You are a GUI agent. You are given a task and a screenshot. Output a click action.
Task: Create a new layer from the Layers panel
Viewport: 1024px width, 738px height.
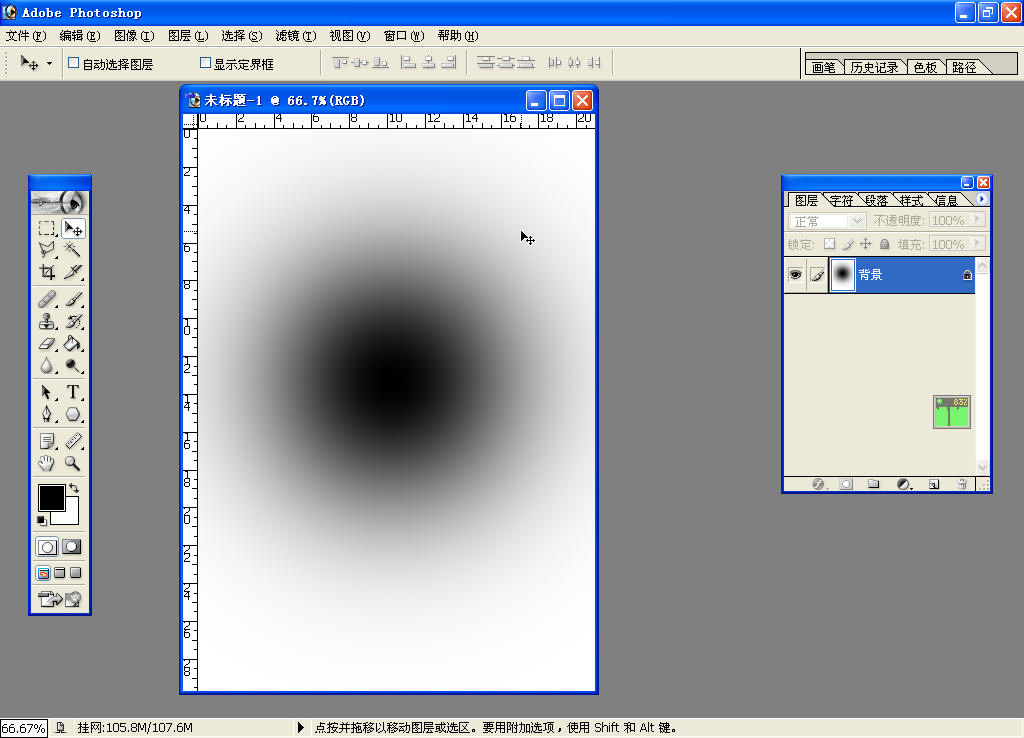(x=934, y=484)
